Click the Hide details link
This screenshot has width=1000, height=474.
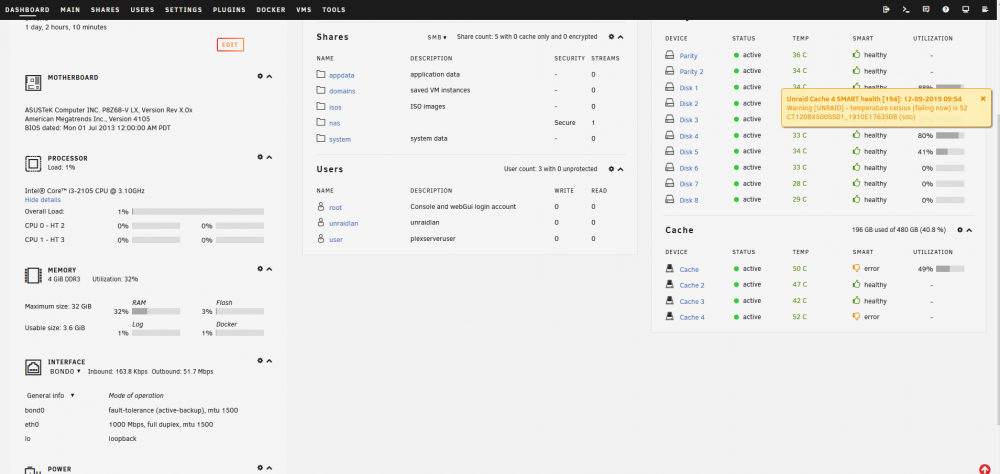click(43, 200)
